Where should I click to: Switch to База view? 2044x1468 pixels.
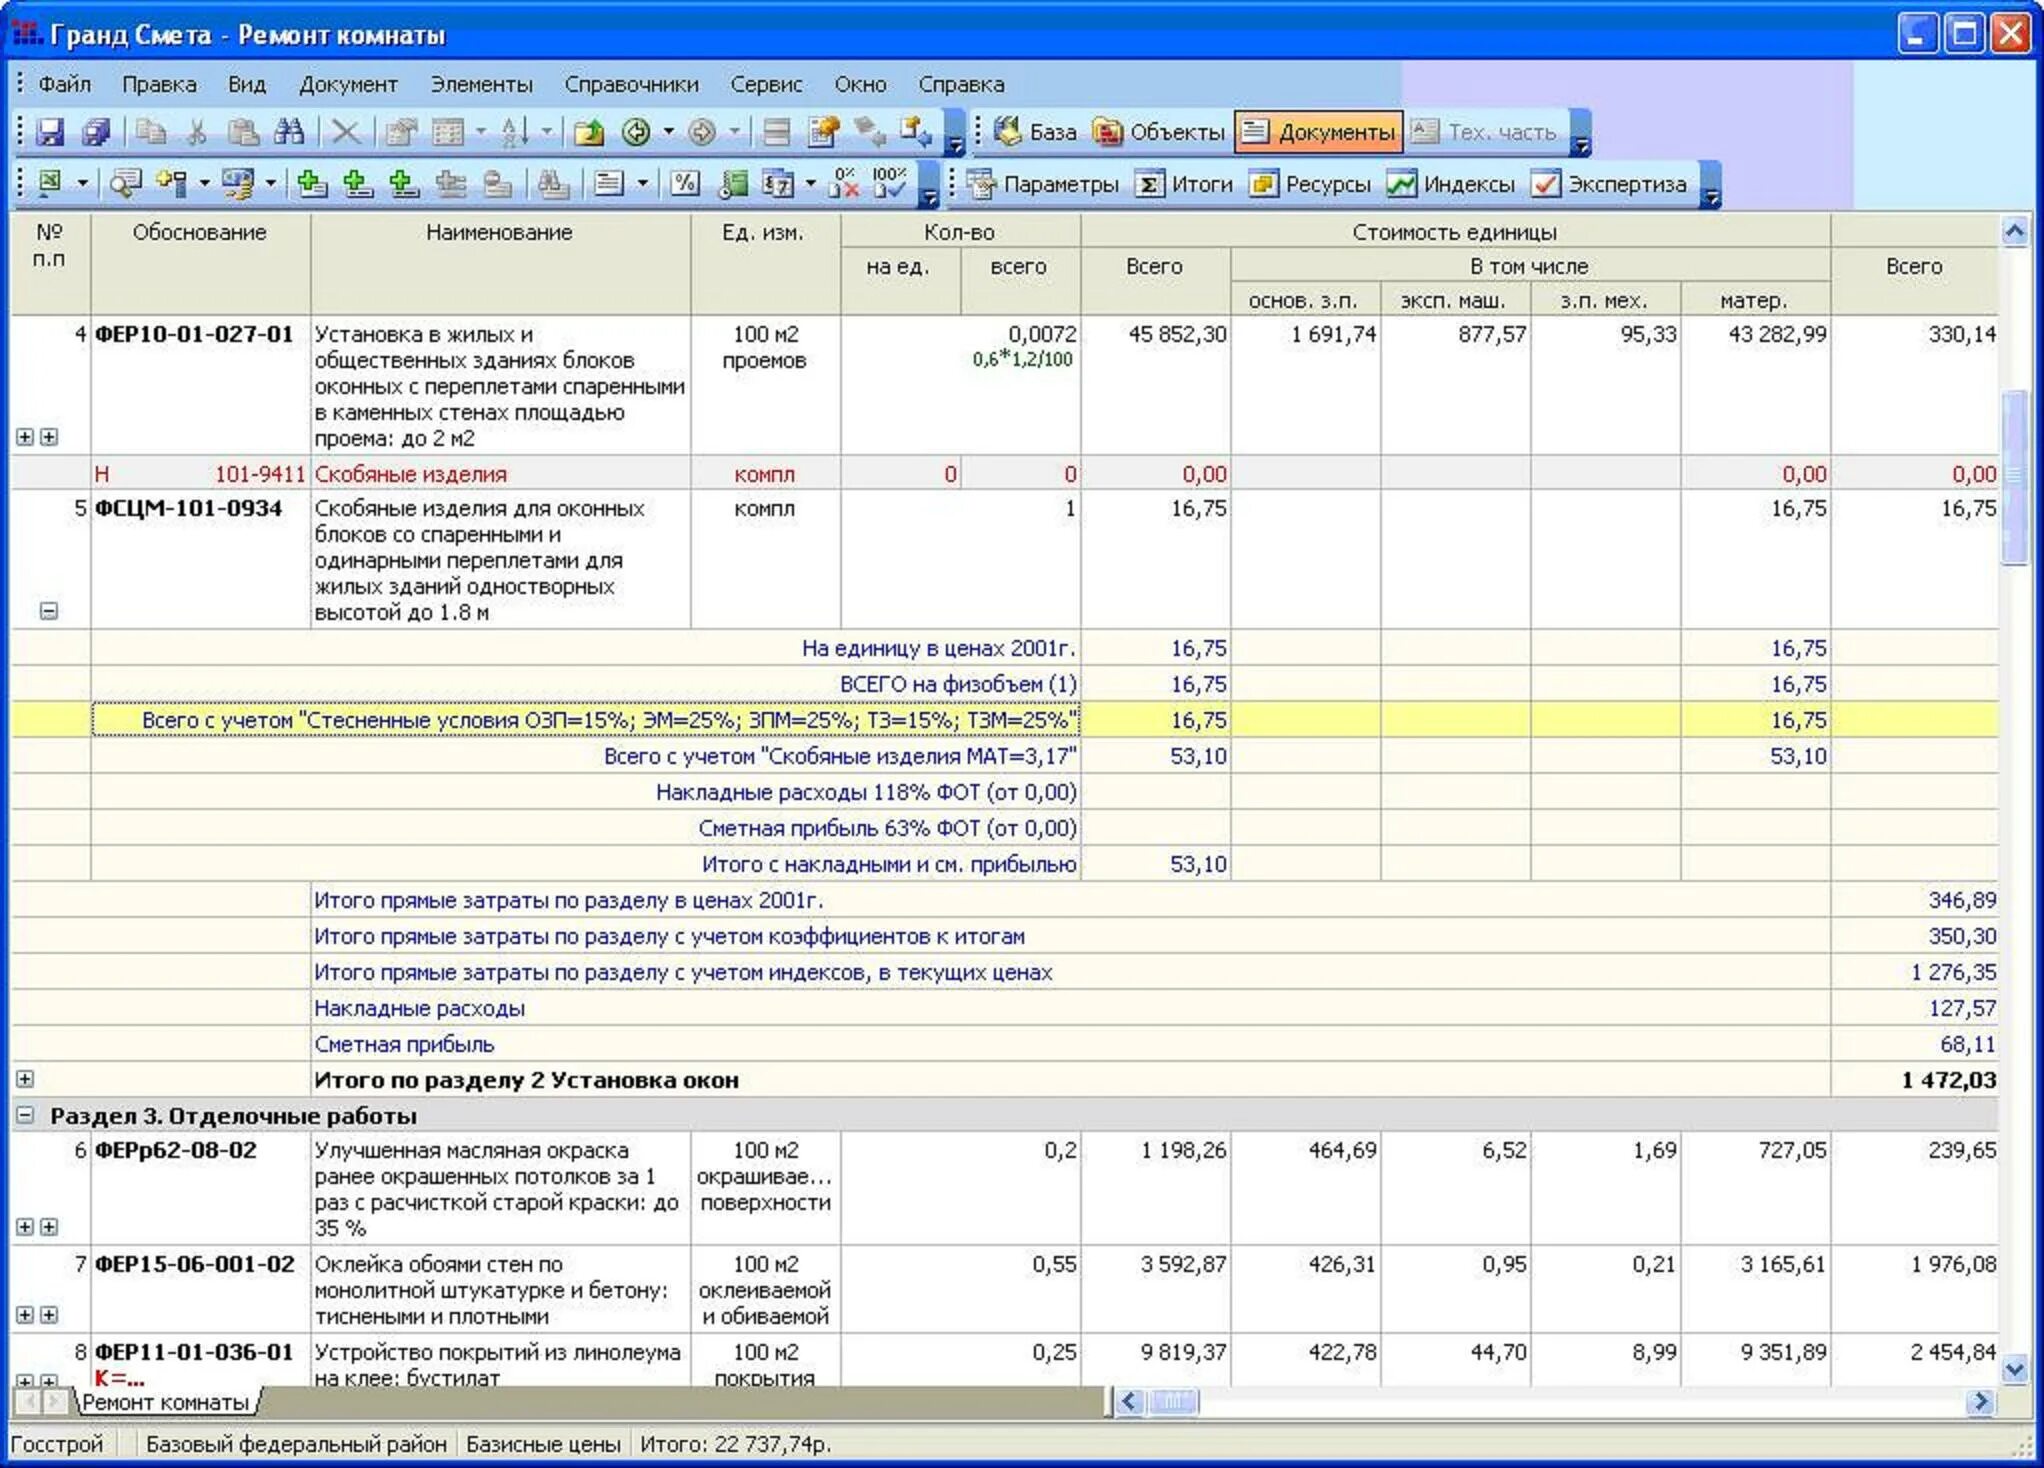1035,132
